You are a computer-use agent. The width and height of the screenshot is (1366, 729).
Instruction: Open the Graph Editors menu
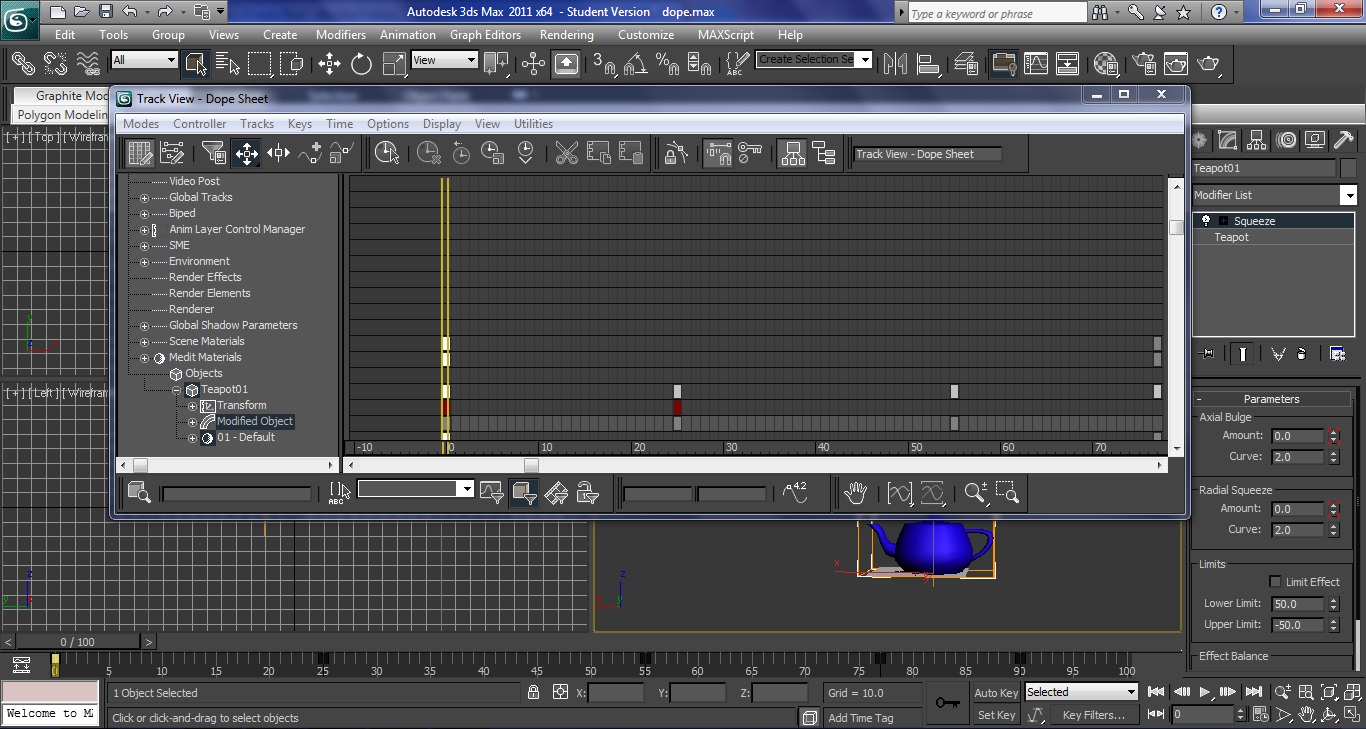point(485,34)
